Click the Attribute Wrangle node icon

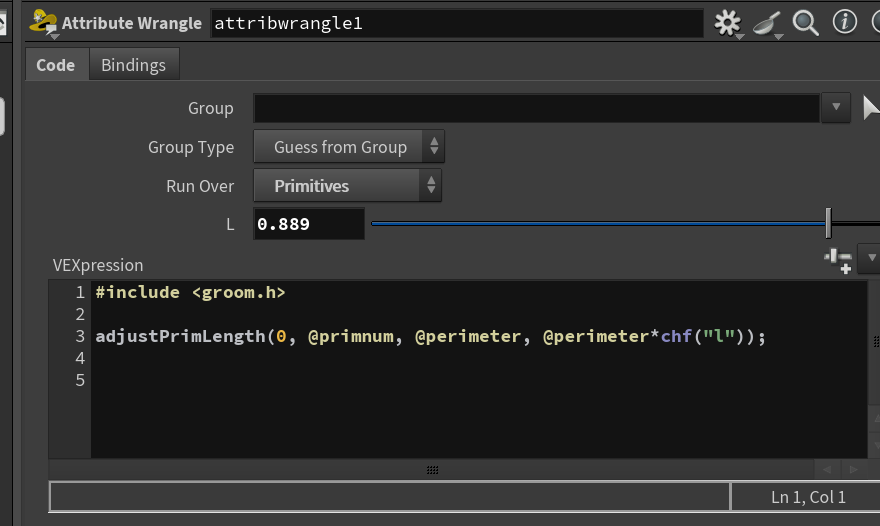click(43, 22)
